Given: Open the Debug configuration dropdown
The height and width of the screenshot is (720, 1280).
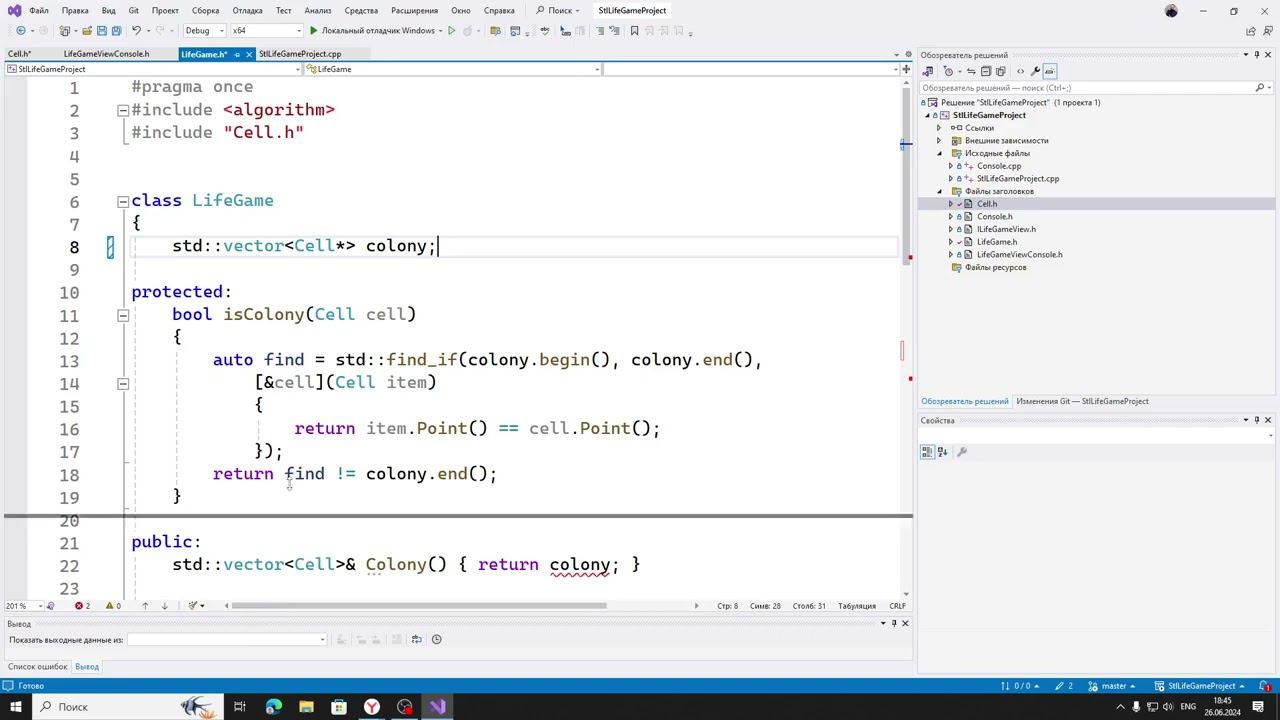Looking at the screenshot, I should (203, 31).
